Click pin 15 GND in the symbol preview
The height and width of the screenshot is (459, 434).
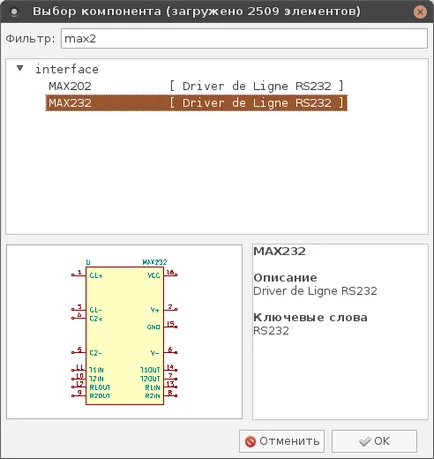(171, 326)
